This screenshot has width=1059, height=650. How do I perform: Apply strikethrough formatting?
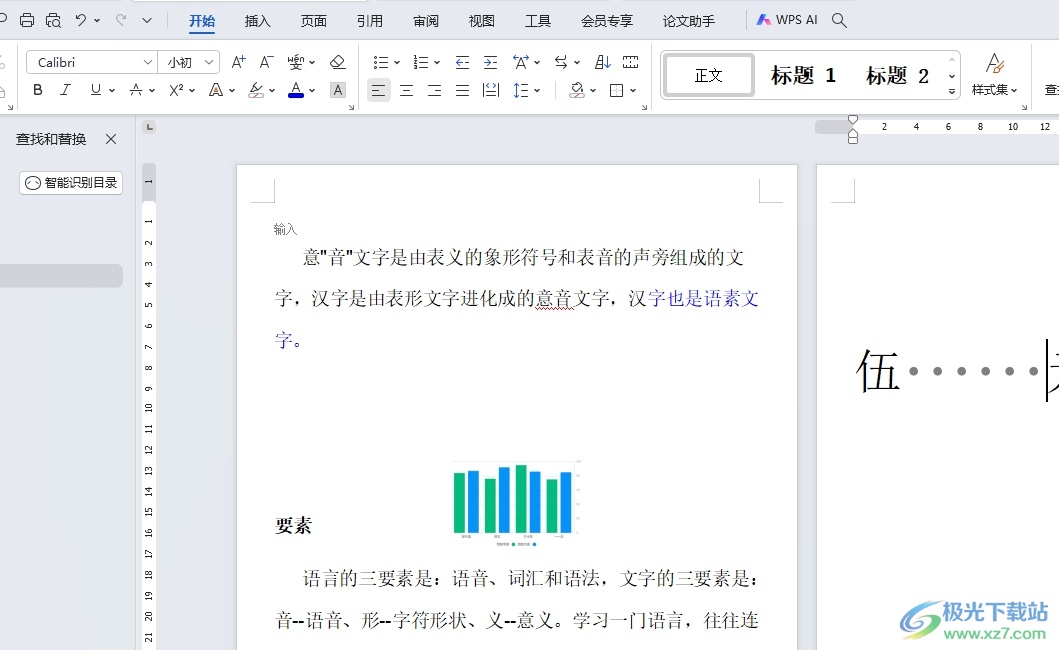tap(136, 90)
